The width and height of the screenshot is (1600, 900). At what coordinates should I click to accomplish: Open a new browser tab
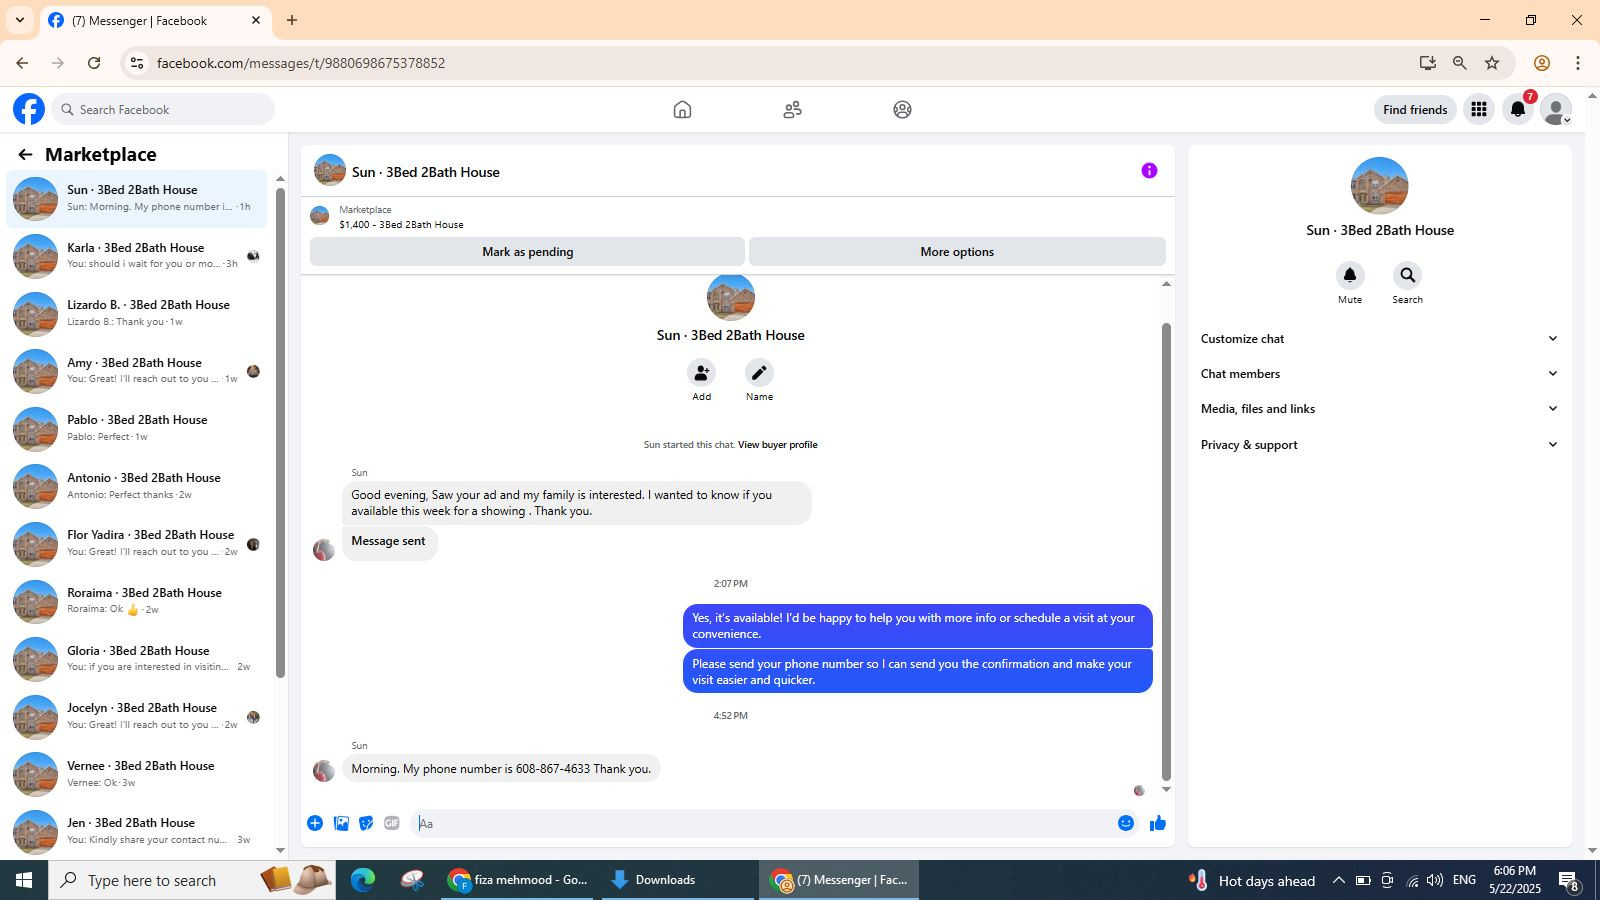pyautogui.click(x=292, y=20)
